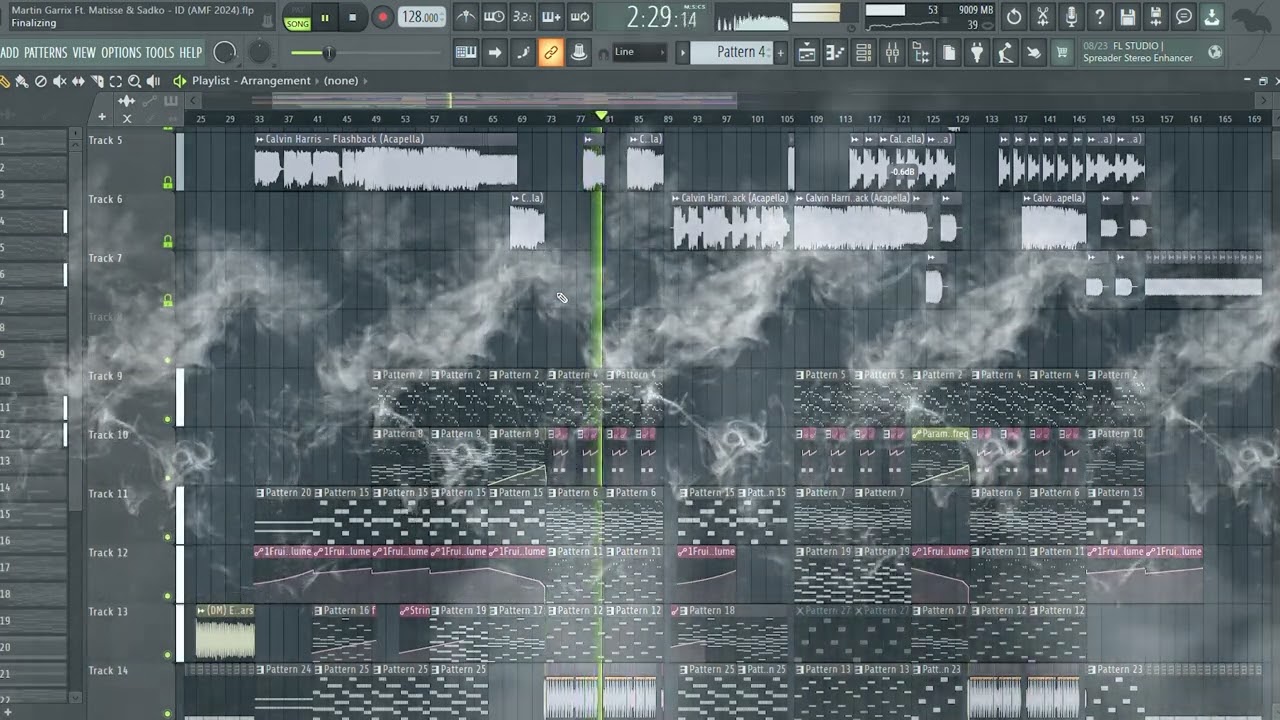
Task: Toggle overdub blend recording icon
Action: coord(551,17)
